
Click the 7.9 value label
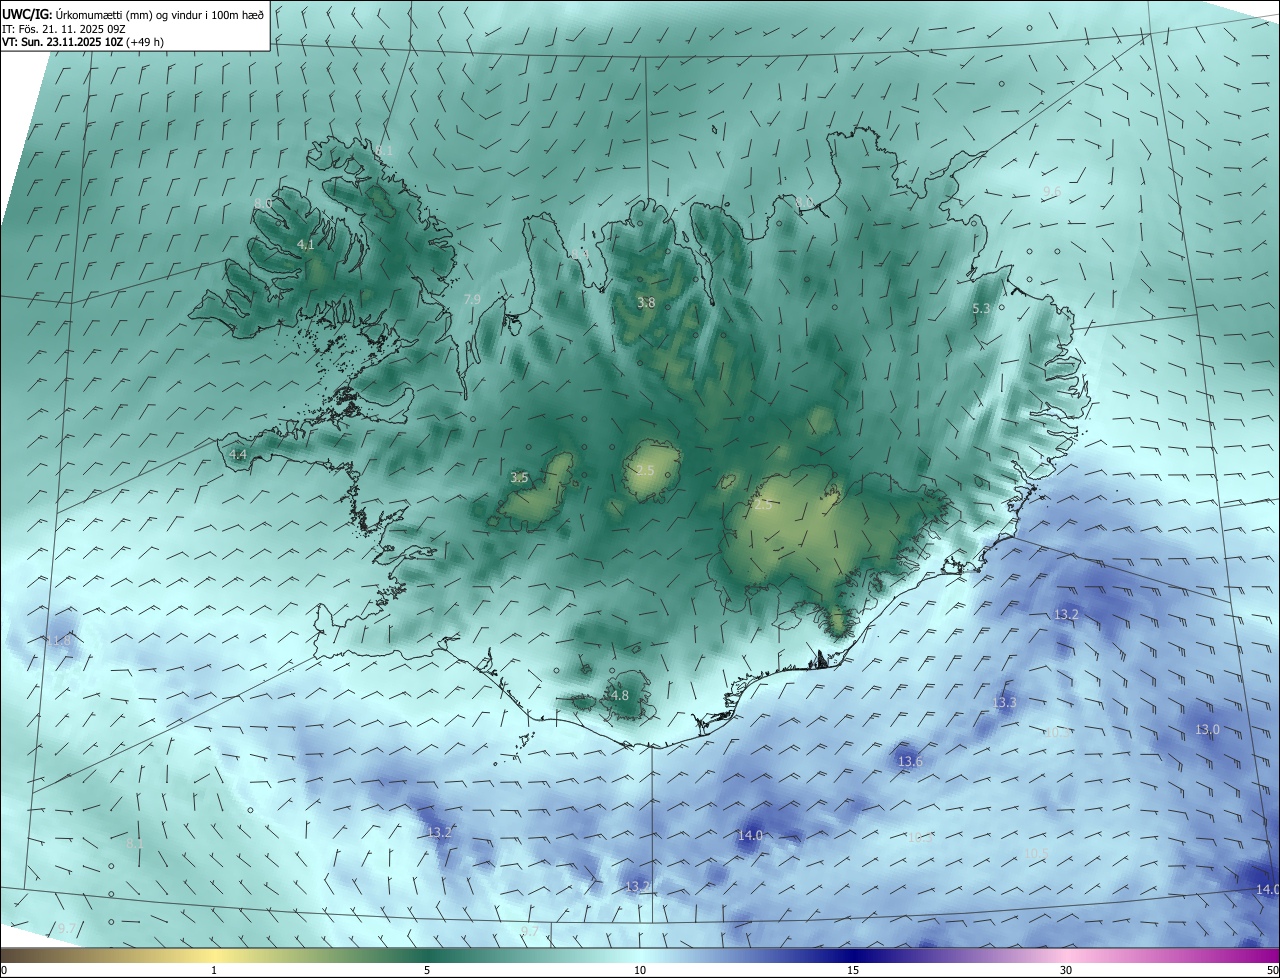(x=472, y=300)
